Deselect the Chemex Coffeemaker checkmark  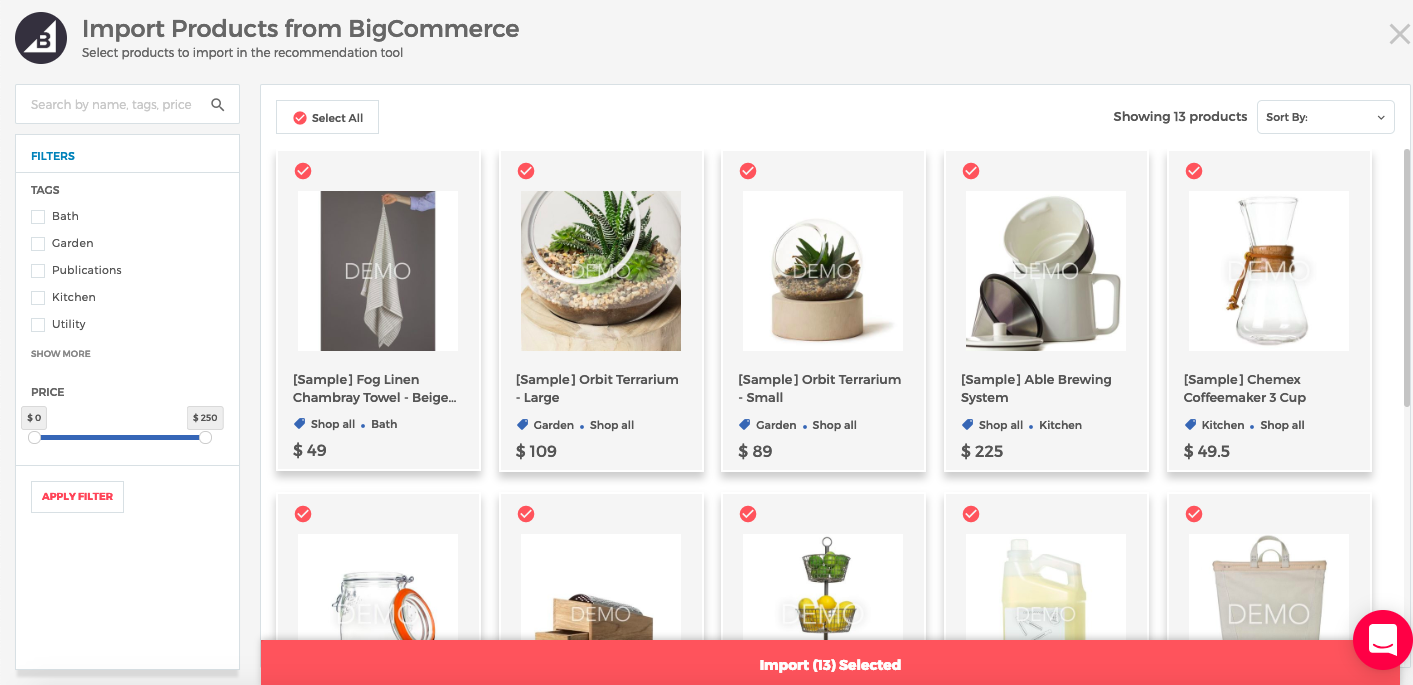1194,171
